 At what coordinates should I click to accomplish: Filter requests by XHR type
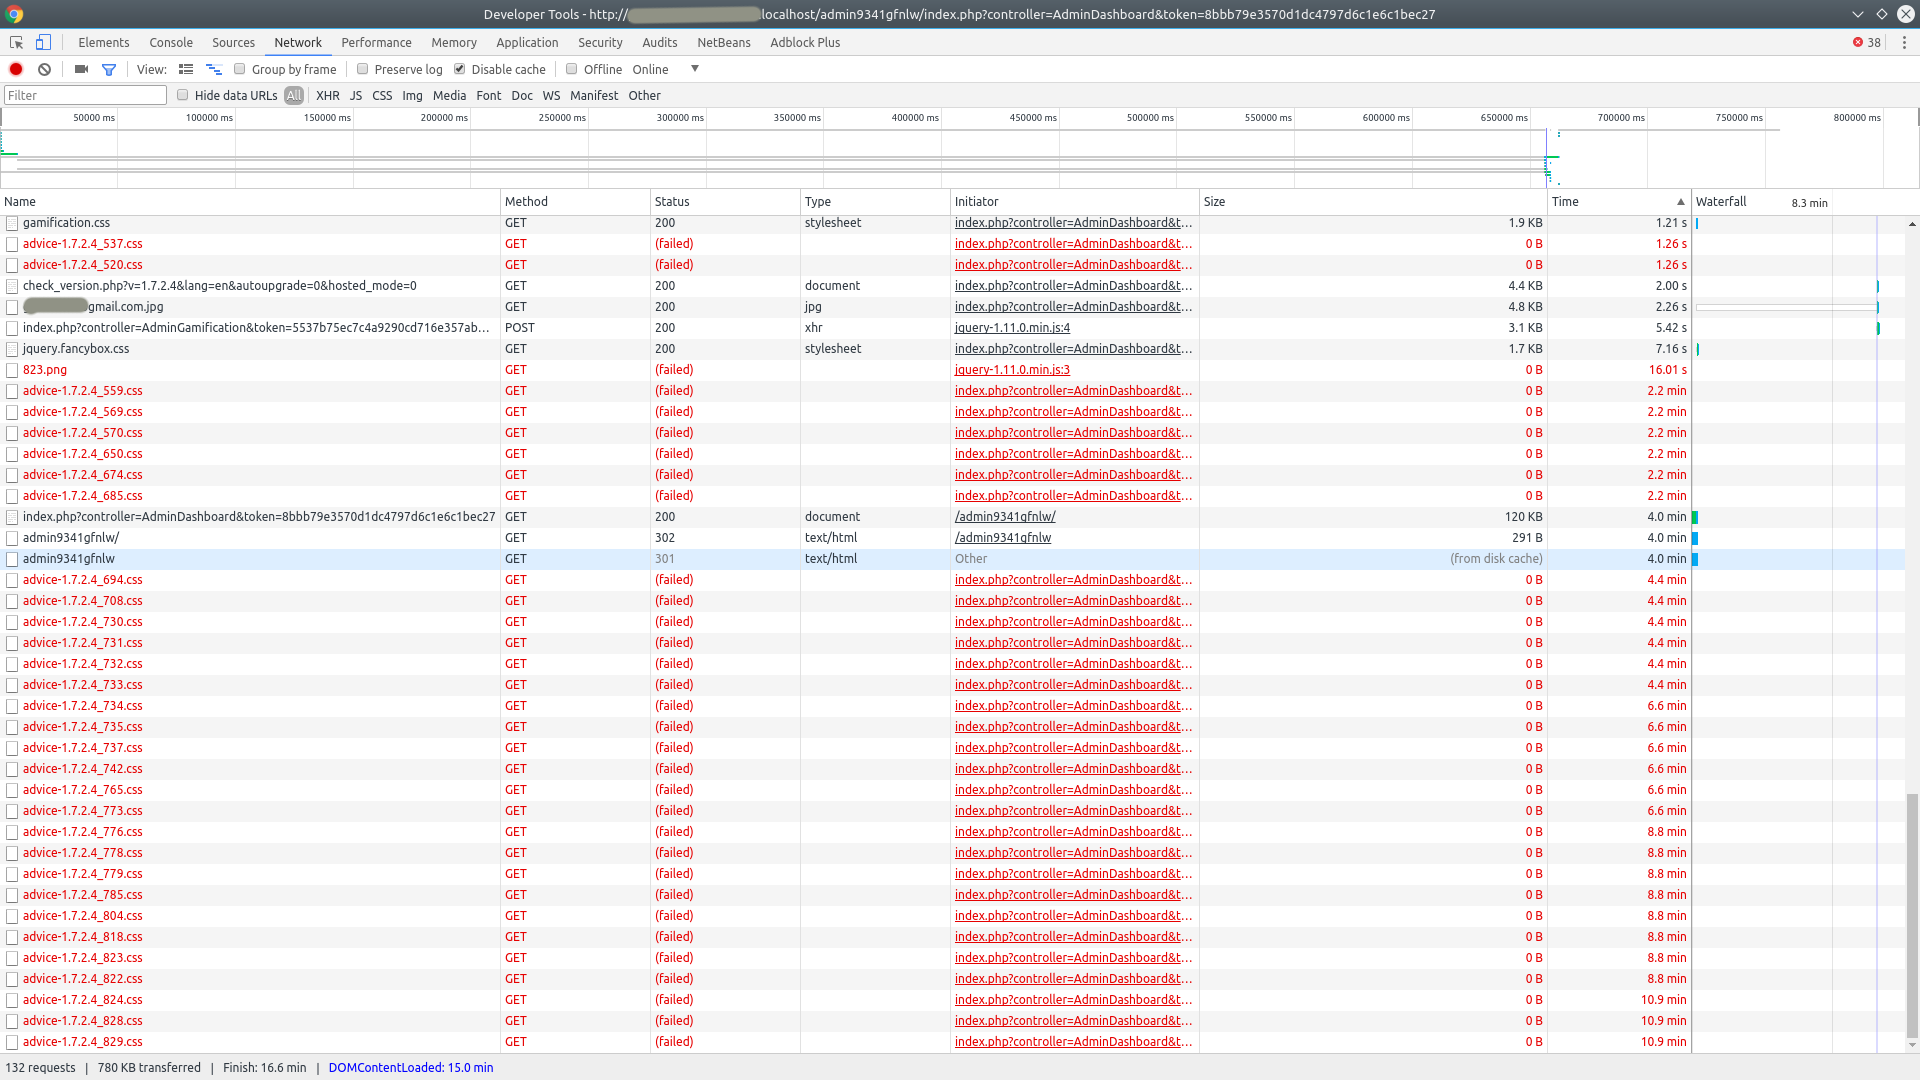tap(328, 95)
